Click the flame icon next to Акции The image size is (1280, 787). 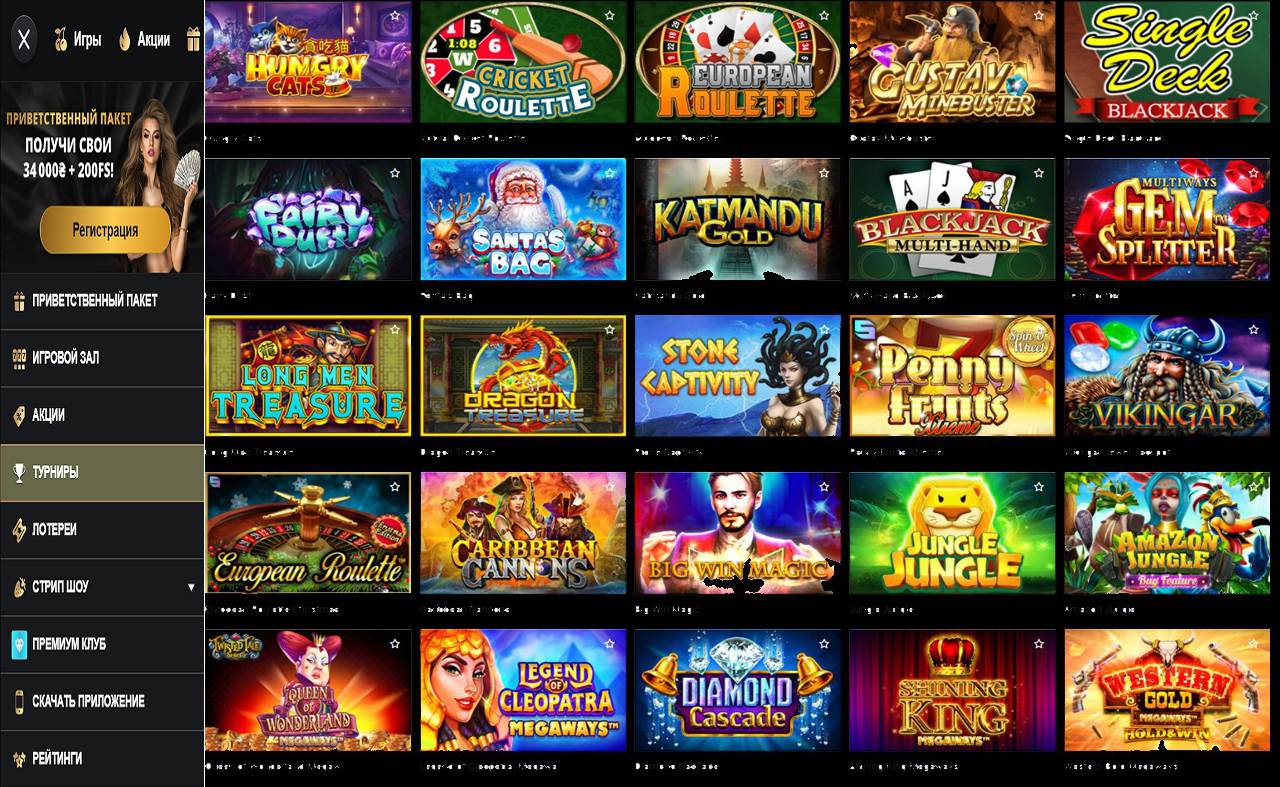(124, 40)
